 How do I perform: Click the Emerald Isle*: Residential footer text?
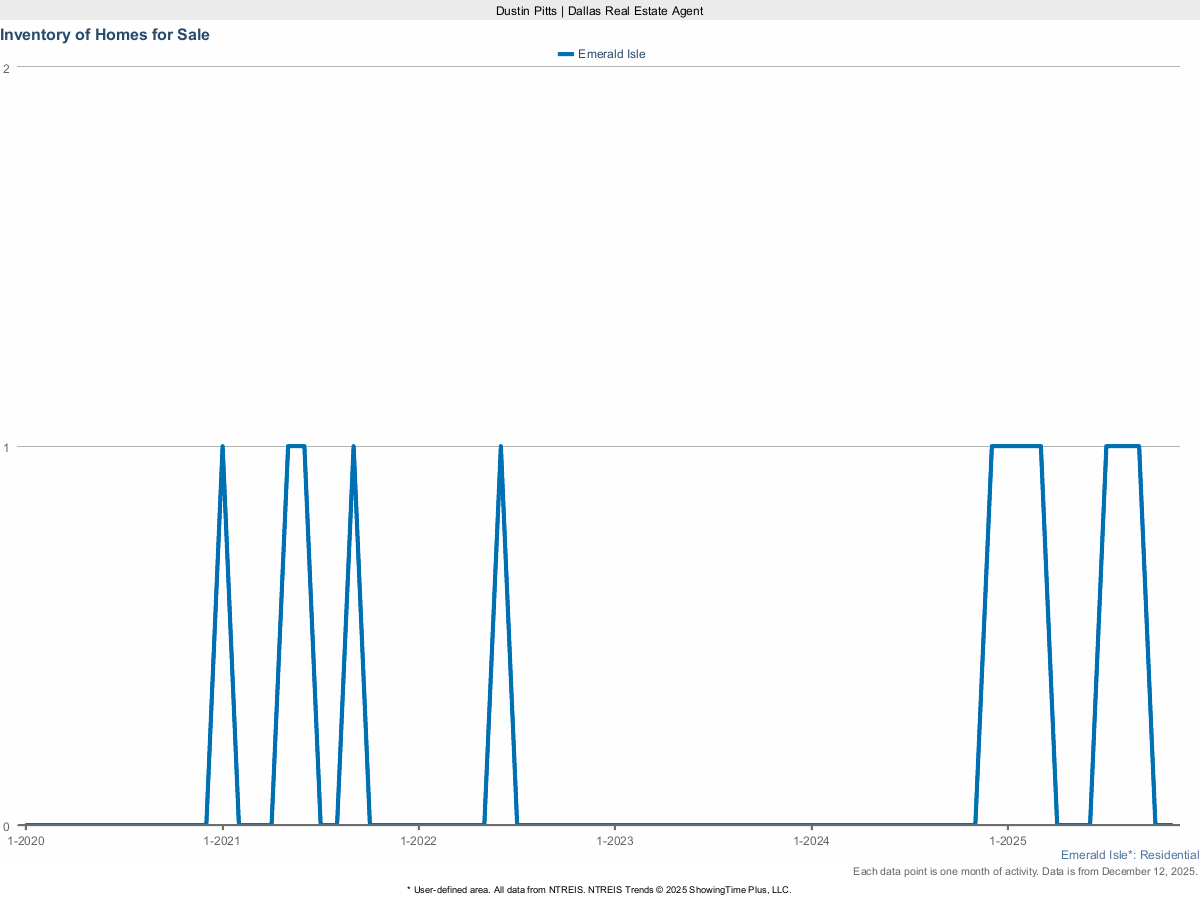click(1129, 855)
